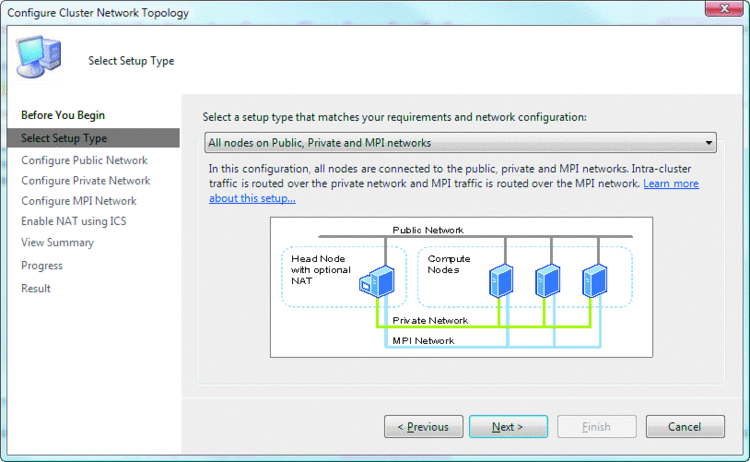
Task: Go to Configure Public Network step
Action: point(84,160)
